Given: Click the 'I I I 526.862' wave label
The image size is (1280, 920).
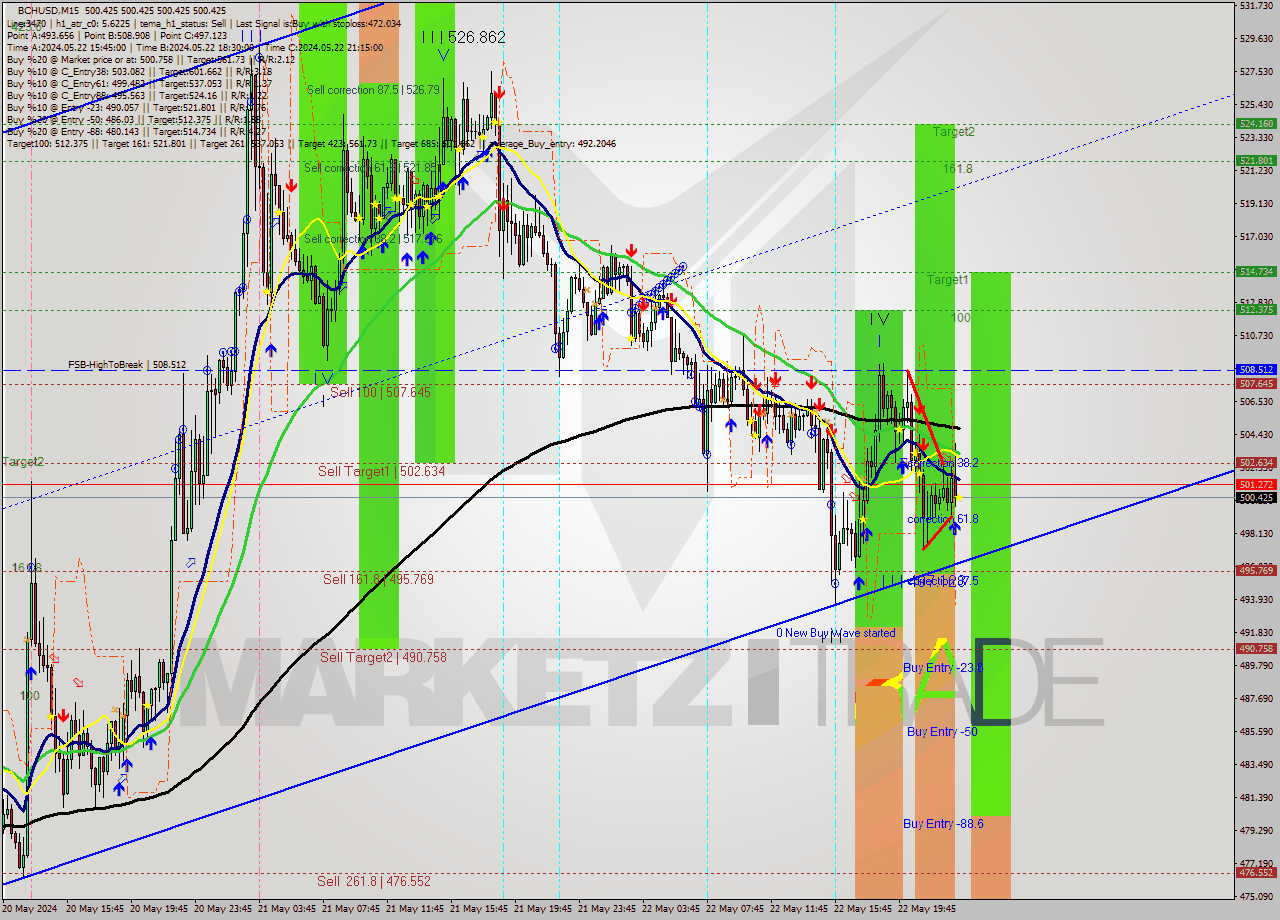Looking at the screenshot, I should tap(463, 37).
